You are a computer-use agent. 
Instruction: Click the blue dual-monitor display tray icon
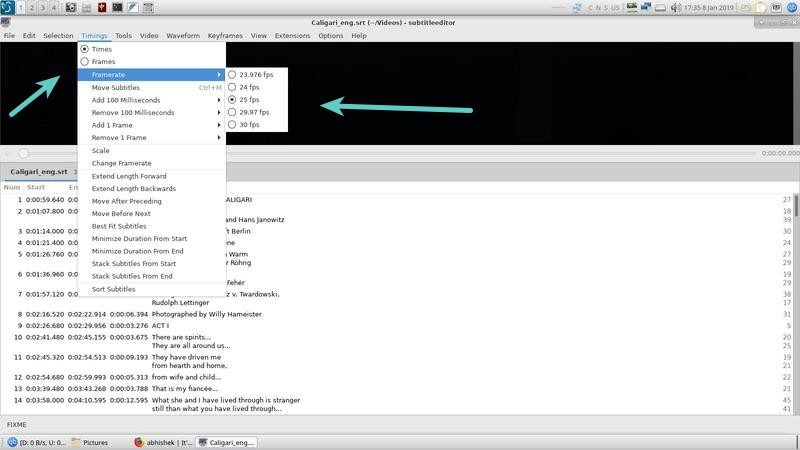pos(646,7)
